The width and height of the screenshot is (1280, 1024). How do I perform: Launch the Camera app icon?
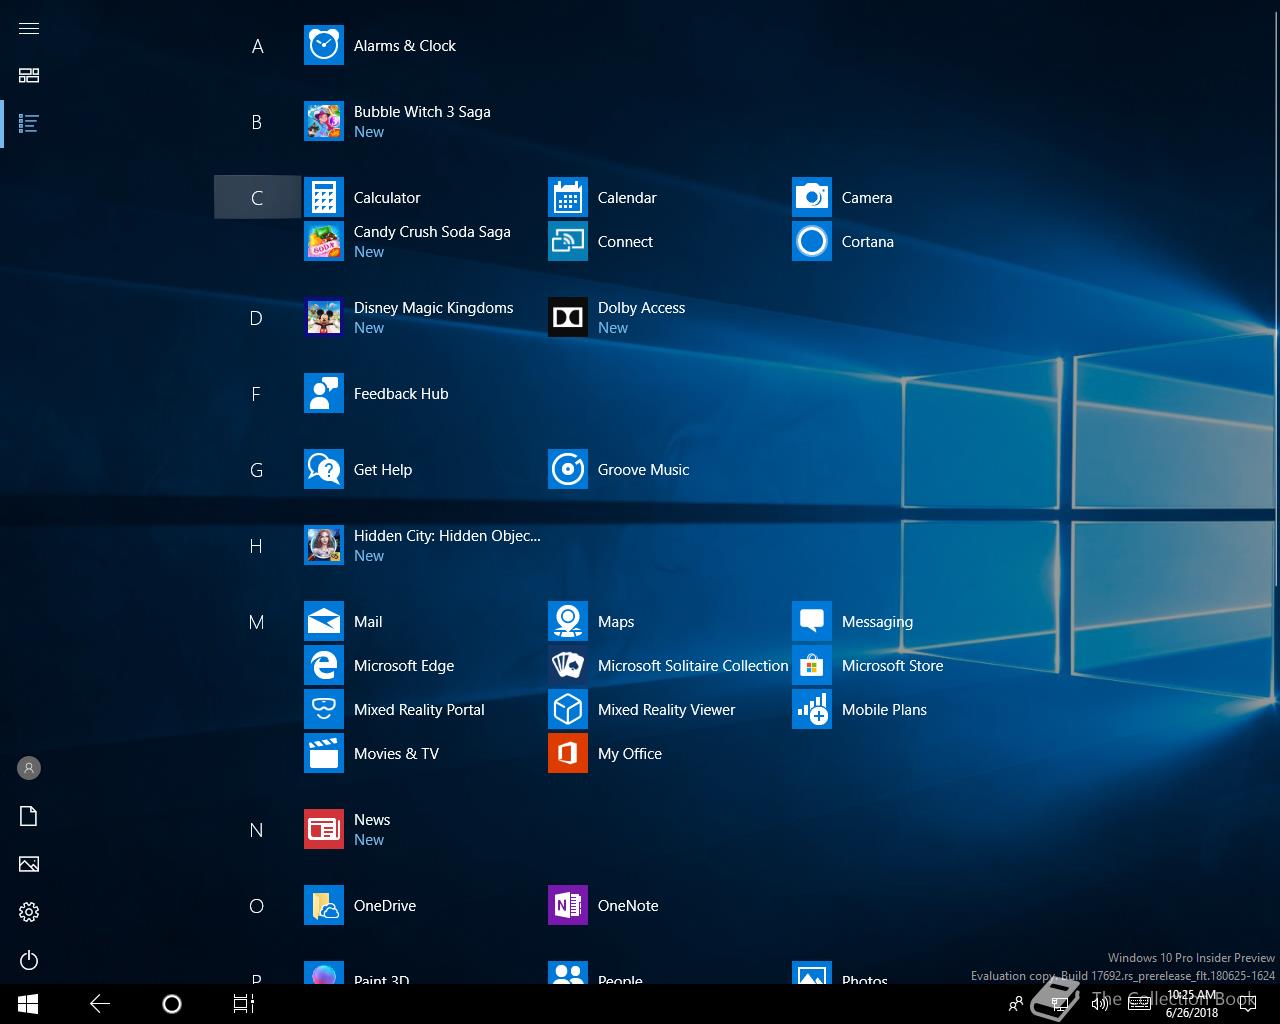click(812, 198)
